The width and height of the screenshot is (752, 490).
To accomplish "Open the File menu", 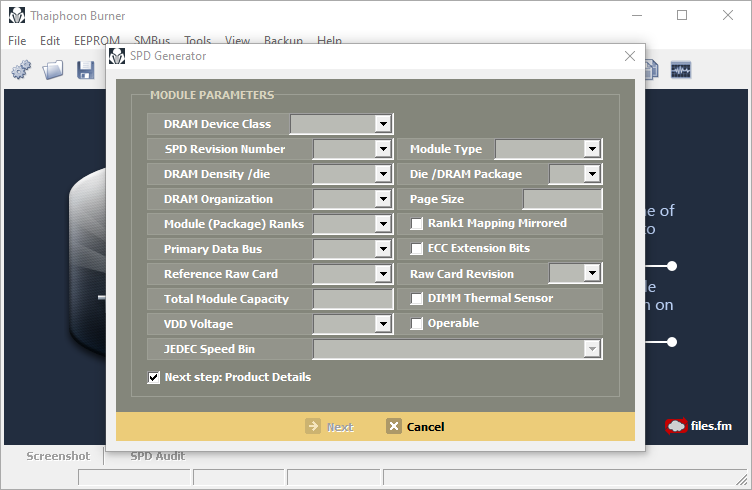I will pos(17,41).
